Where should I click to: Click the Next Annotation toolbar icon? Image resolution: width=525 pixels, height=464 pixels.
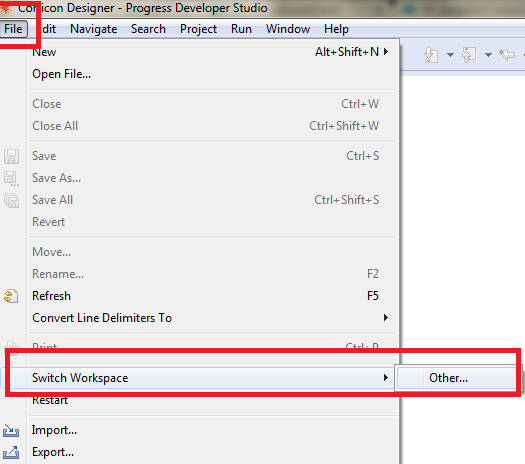[431, 55]
